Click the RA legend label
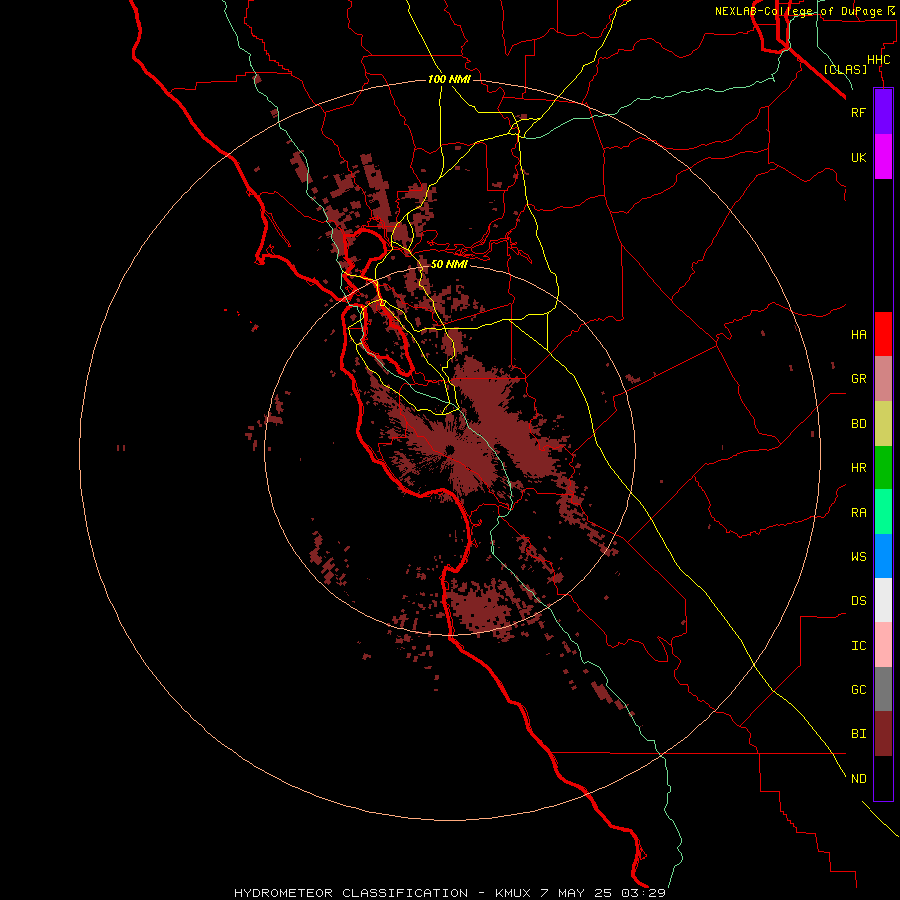 [858, 513]
